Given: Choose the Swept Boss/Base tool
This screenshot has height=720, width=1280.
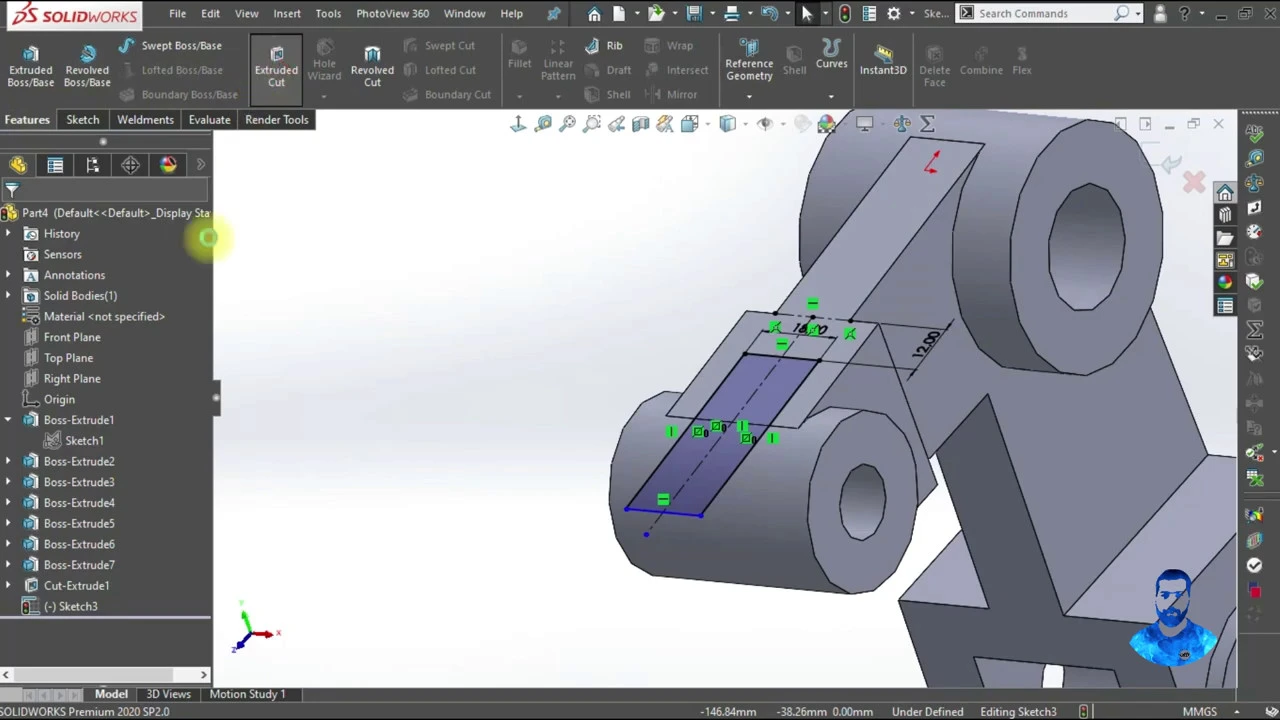Looking at the screenshot, I should pos(169,46).
